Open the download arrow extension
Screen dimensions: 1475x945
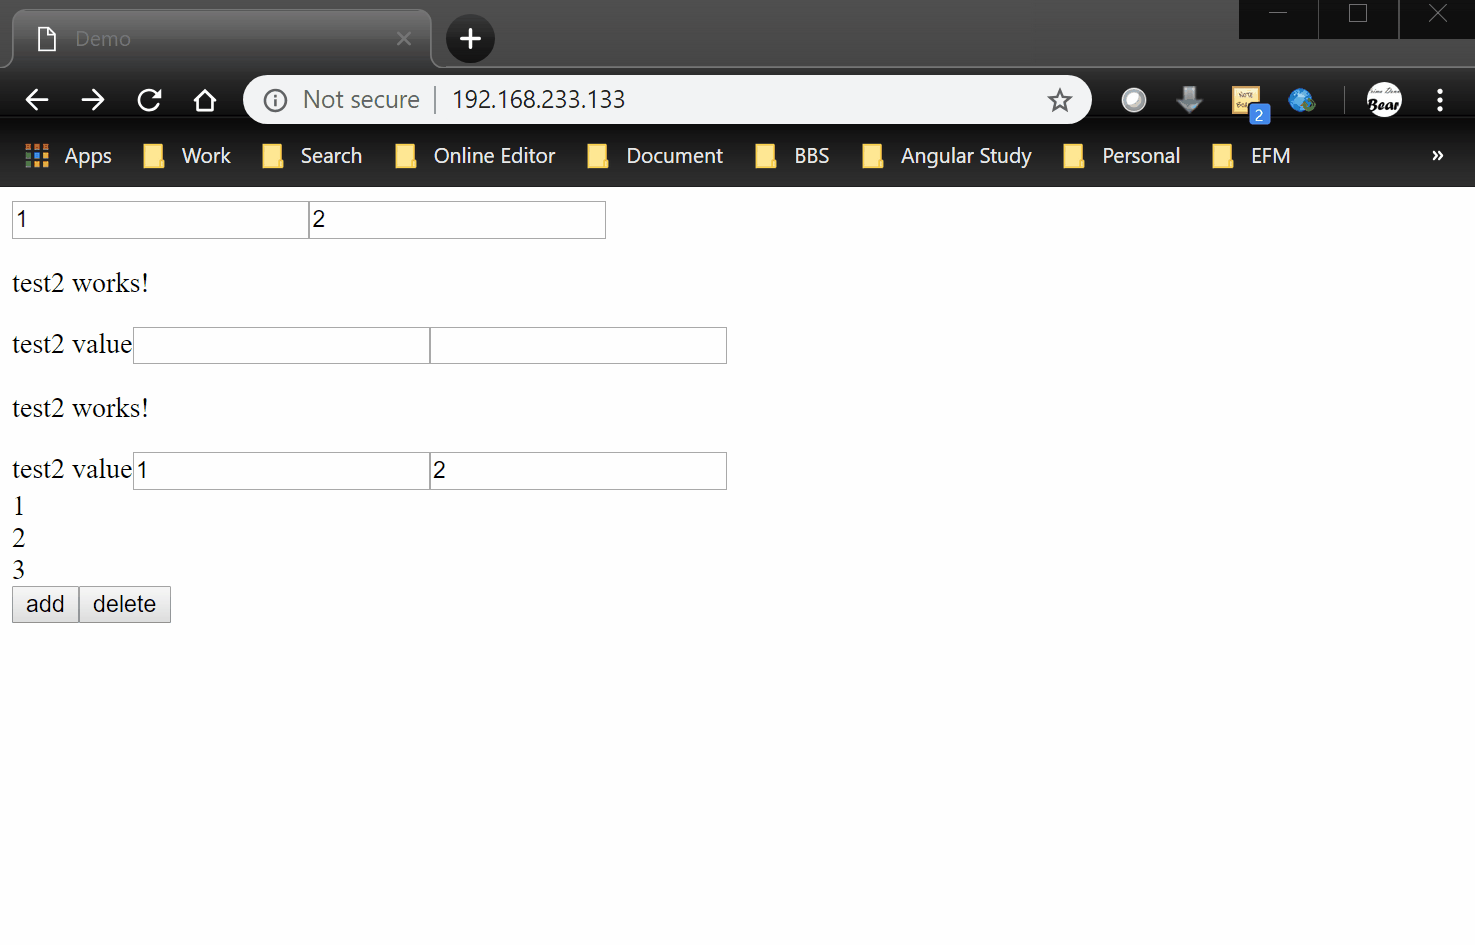1189,100
